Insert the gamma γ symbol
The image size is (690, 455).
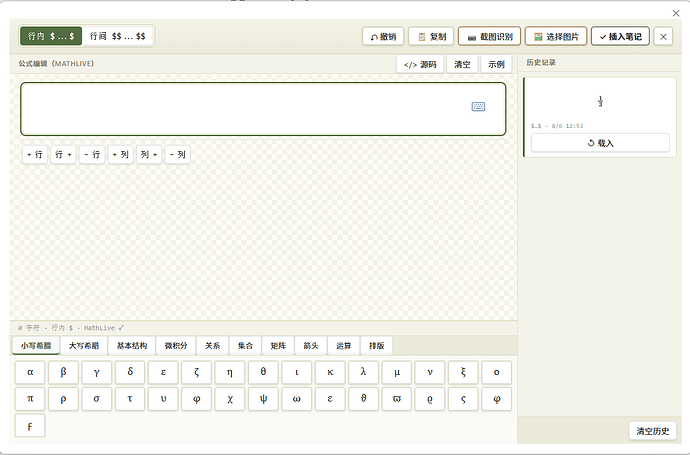97,372
